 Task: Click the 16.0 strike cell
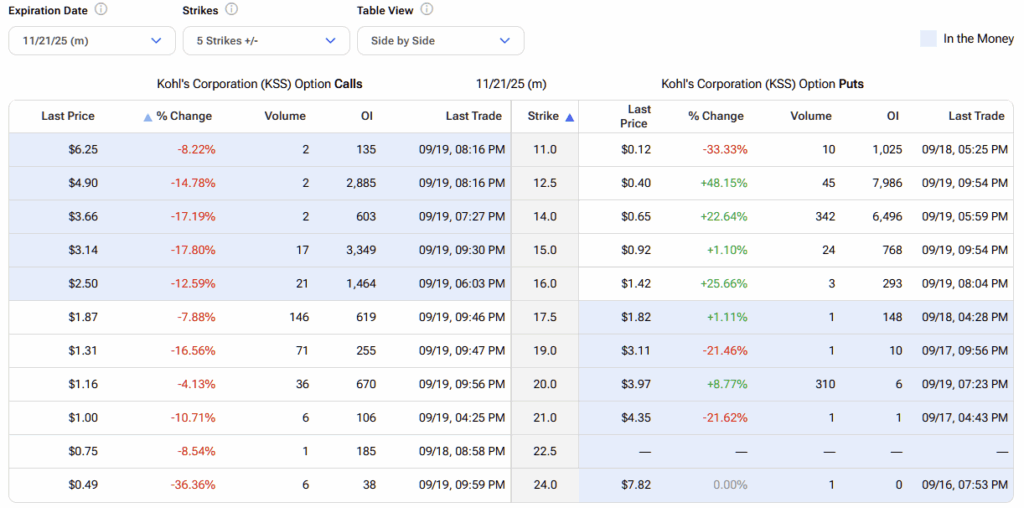point(545,284)
